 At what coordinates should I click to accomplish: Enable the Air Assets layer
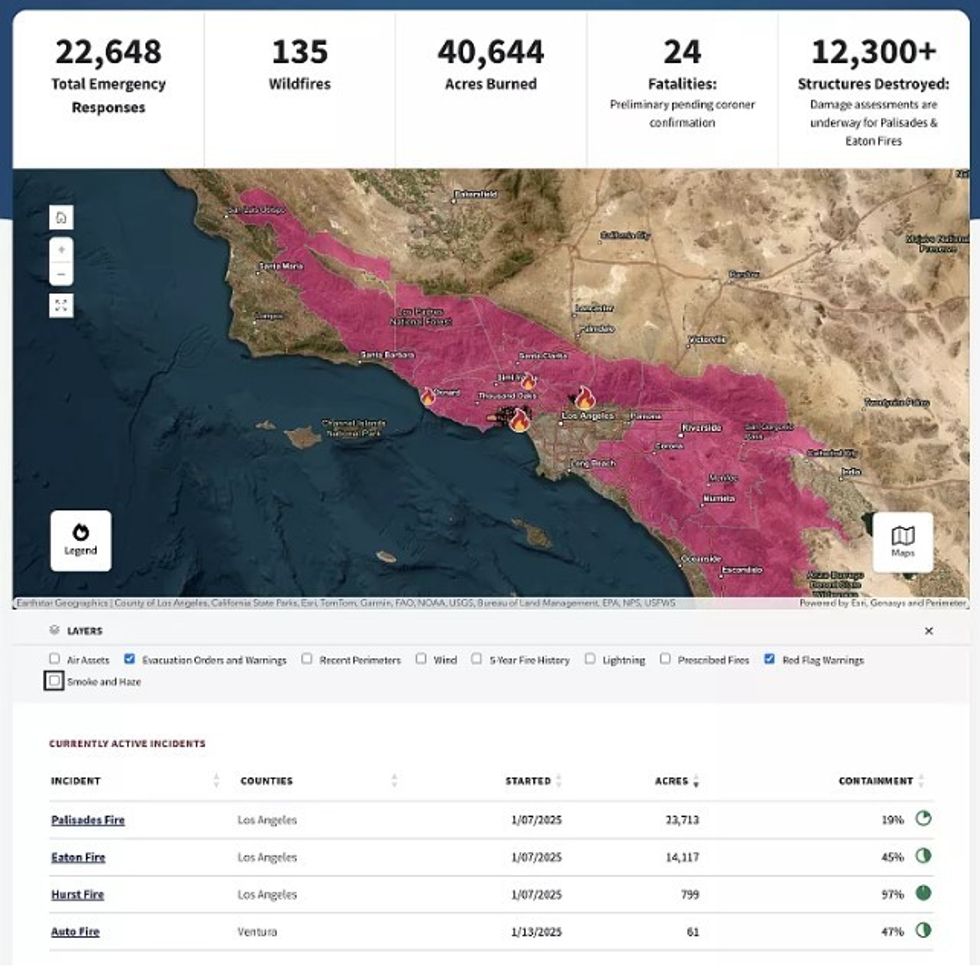pos(55,659)
